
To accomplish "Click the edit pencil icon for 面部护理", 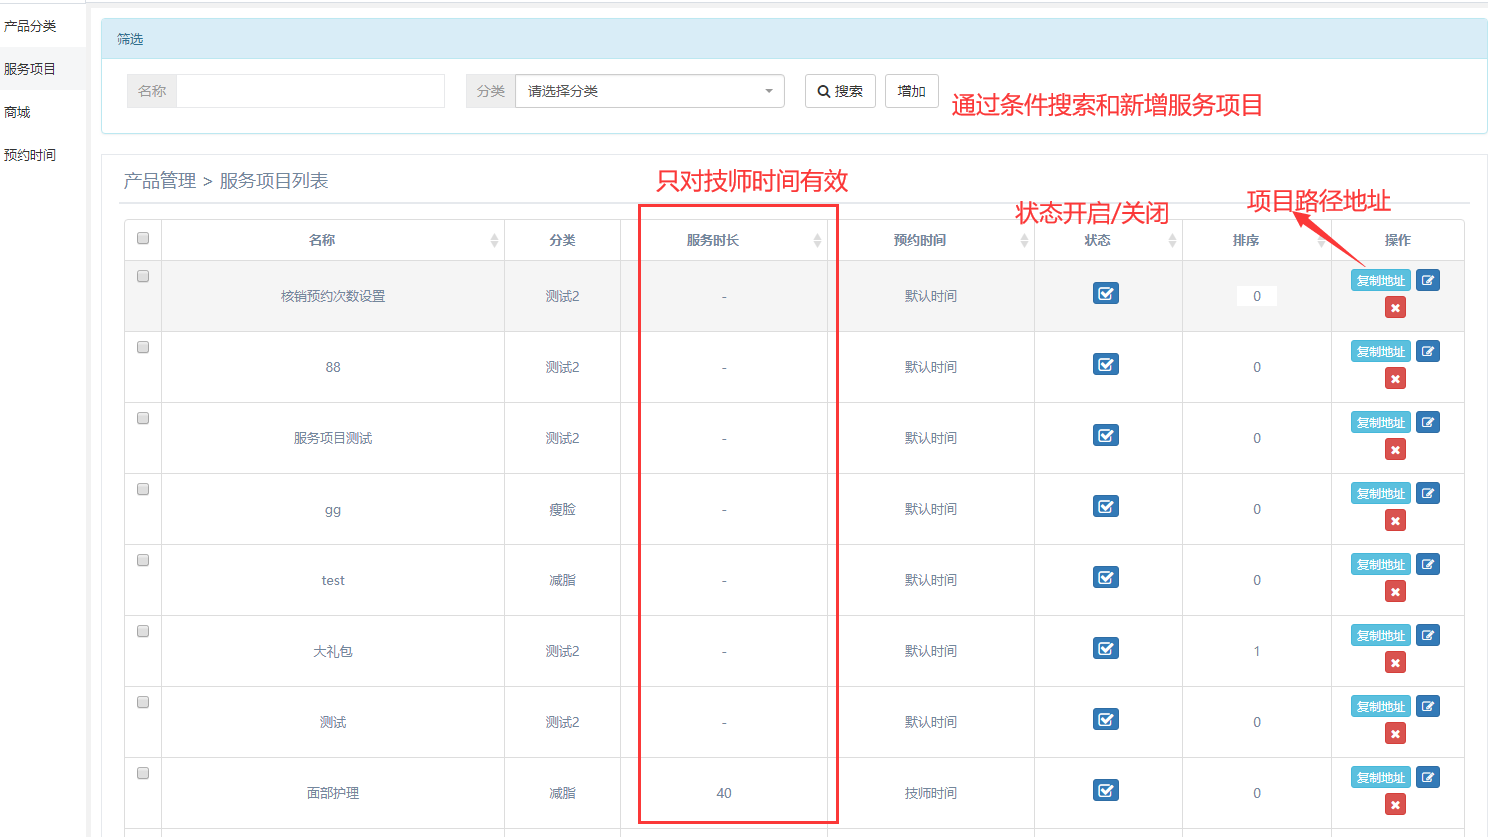I will tap(1428, 778).
